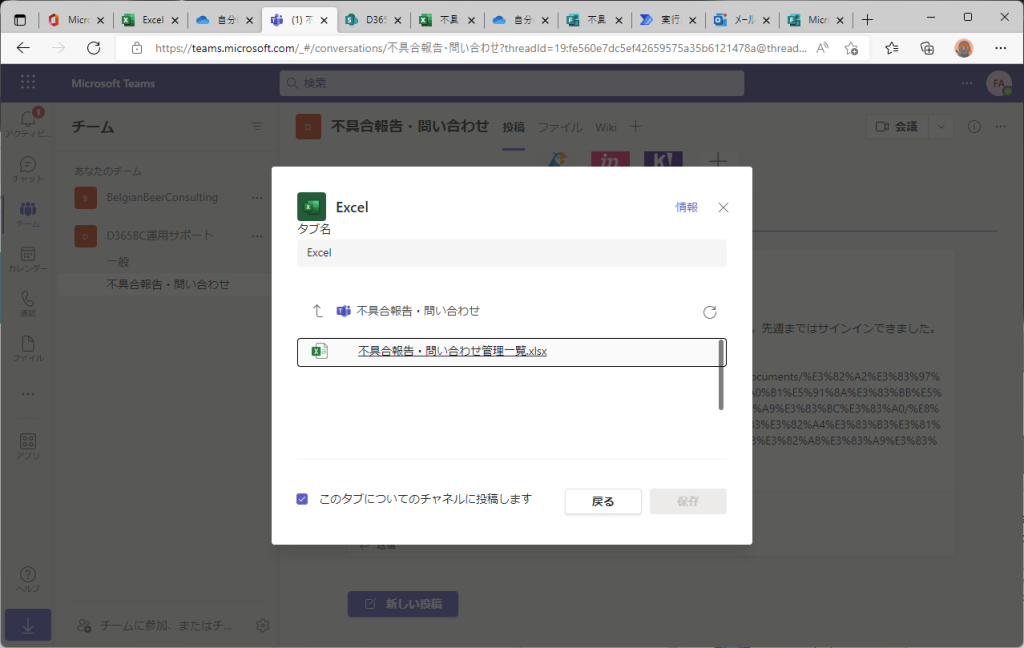Viewport: 1024px width, 648px height.
Task: Switch to the Wiki tab
Action: click(605, 127)
